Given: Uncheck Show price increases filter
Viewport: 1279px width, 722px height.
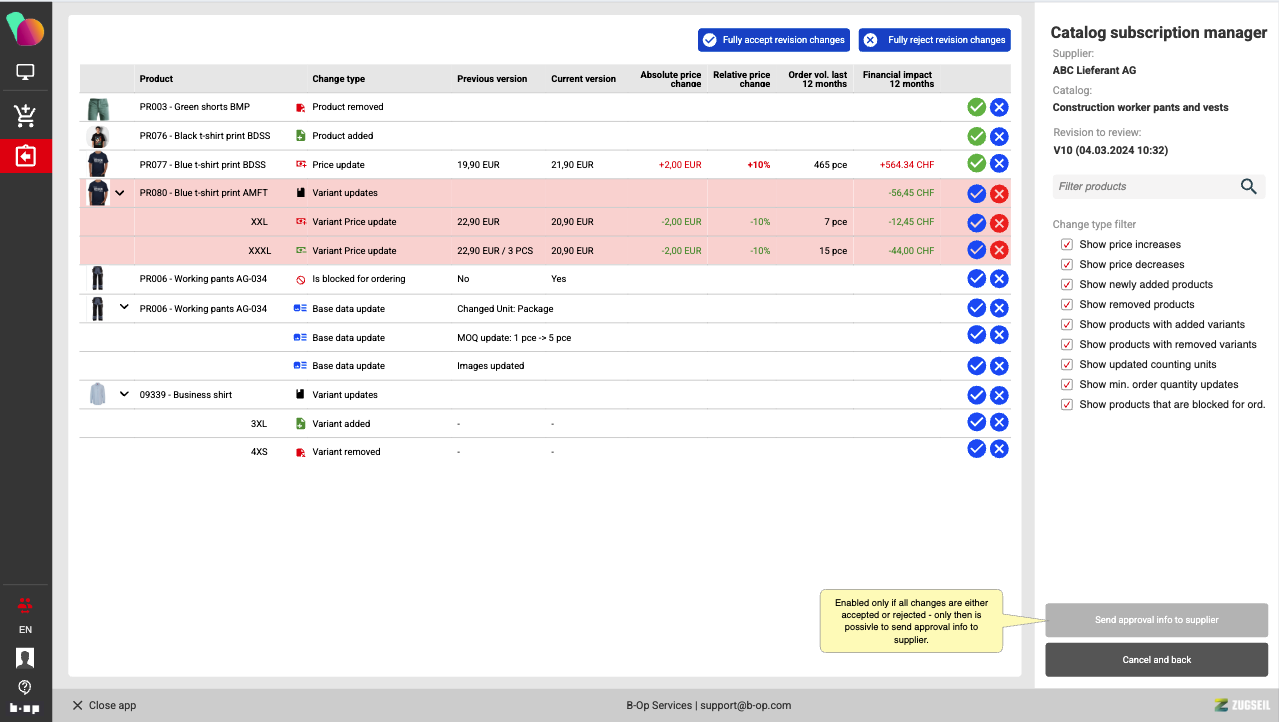Looking at the screenshot, I should pos(1067,245).
